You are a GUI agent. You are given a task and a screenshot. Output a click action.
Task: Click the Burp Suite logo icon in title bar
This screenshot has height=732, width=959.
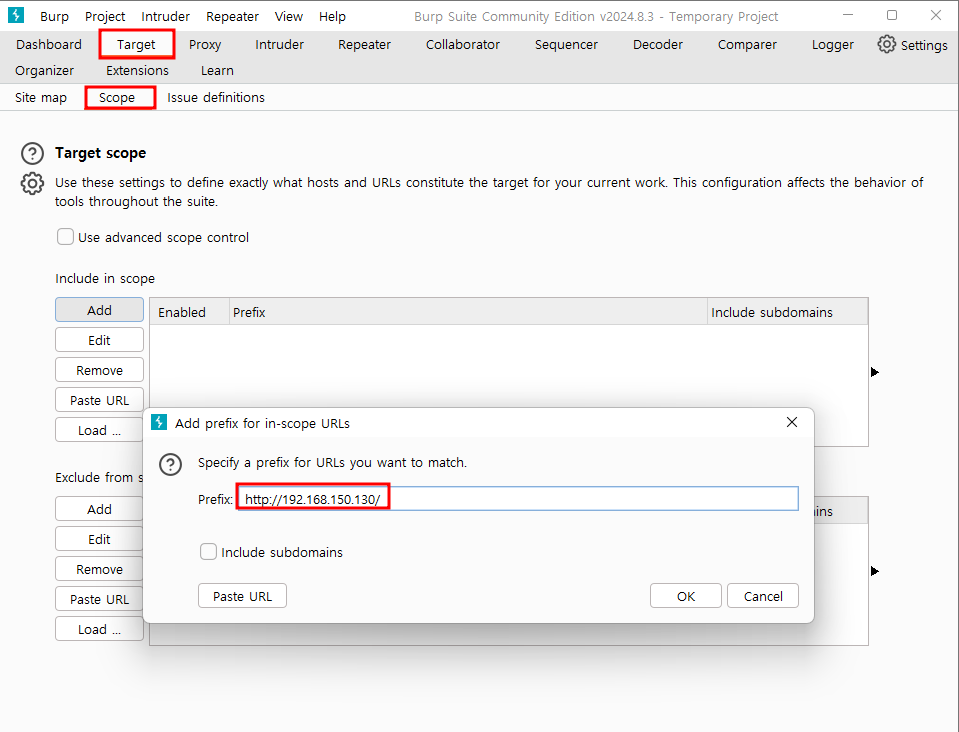pyautogui.click(x=16, y=15)
